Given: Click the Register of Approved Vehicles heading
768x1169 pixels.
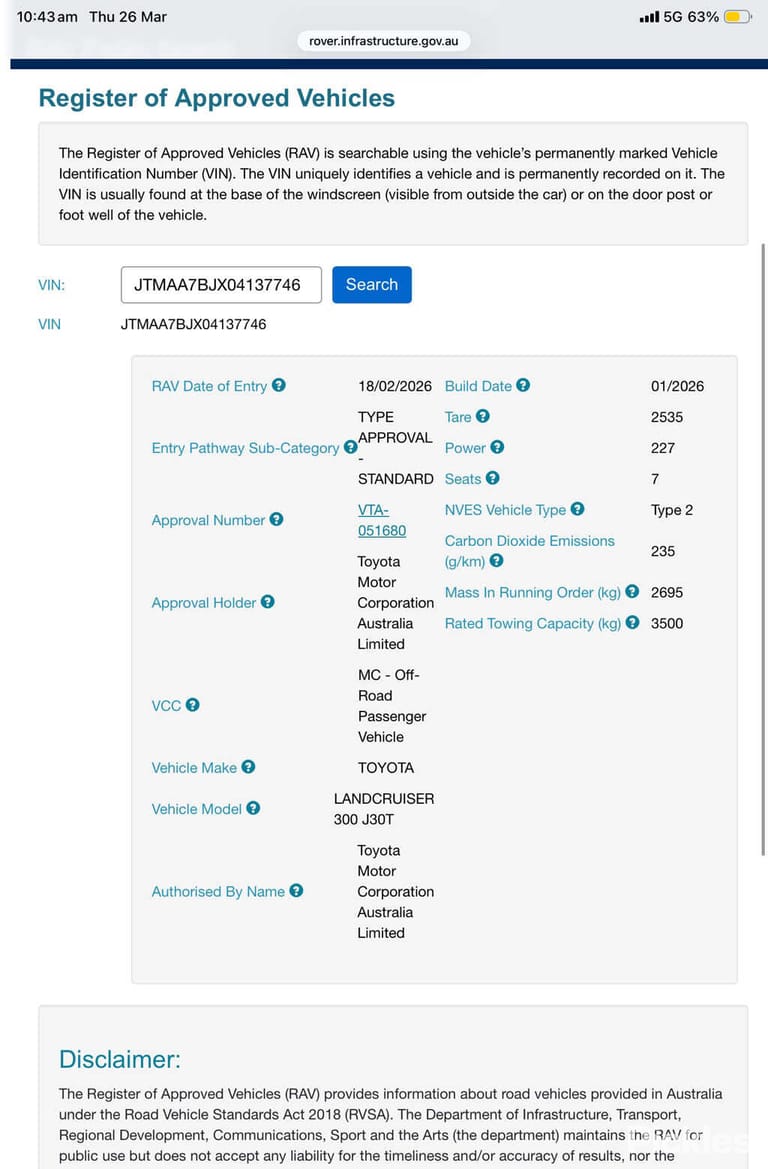Looking at the screenshot, I should click(217, 98).
